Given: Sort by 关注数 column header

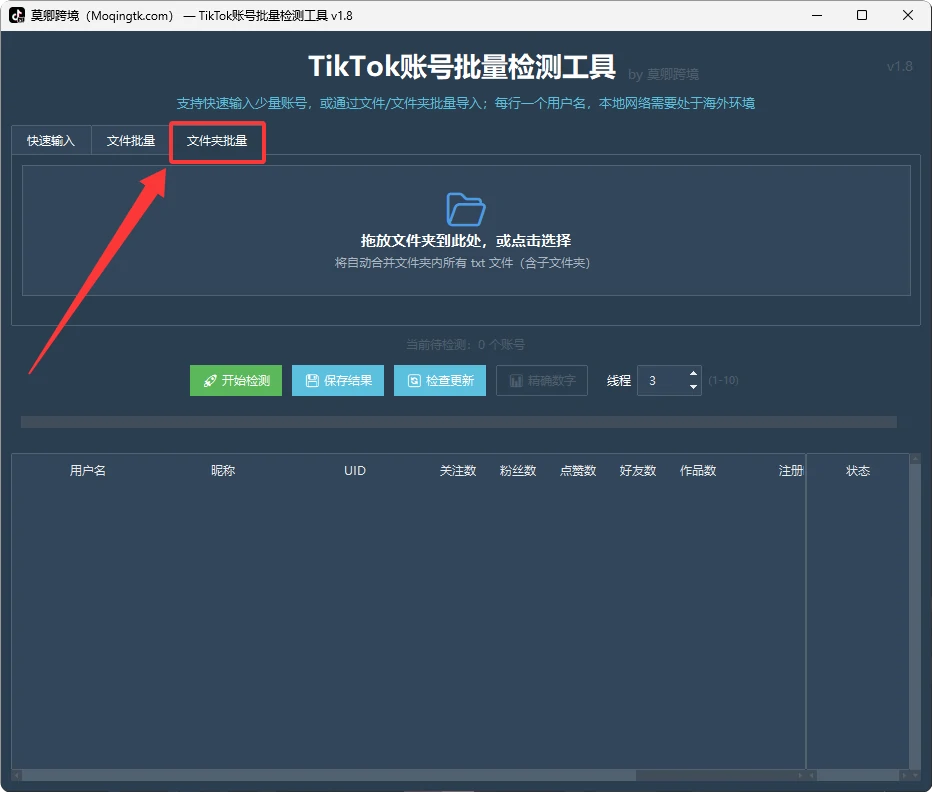Looking at the screenshot, I should pos(458,471).
